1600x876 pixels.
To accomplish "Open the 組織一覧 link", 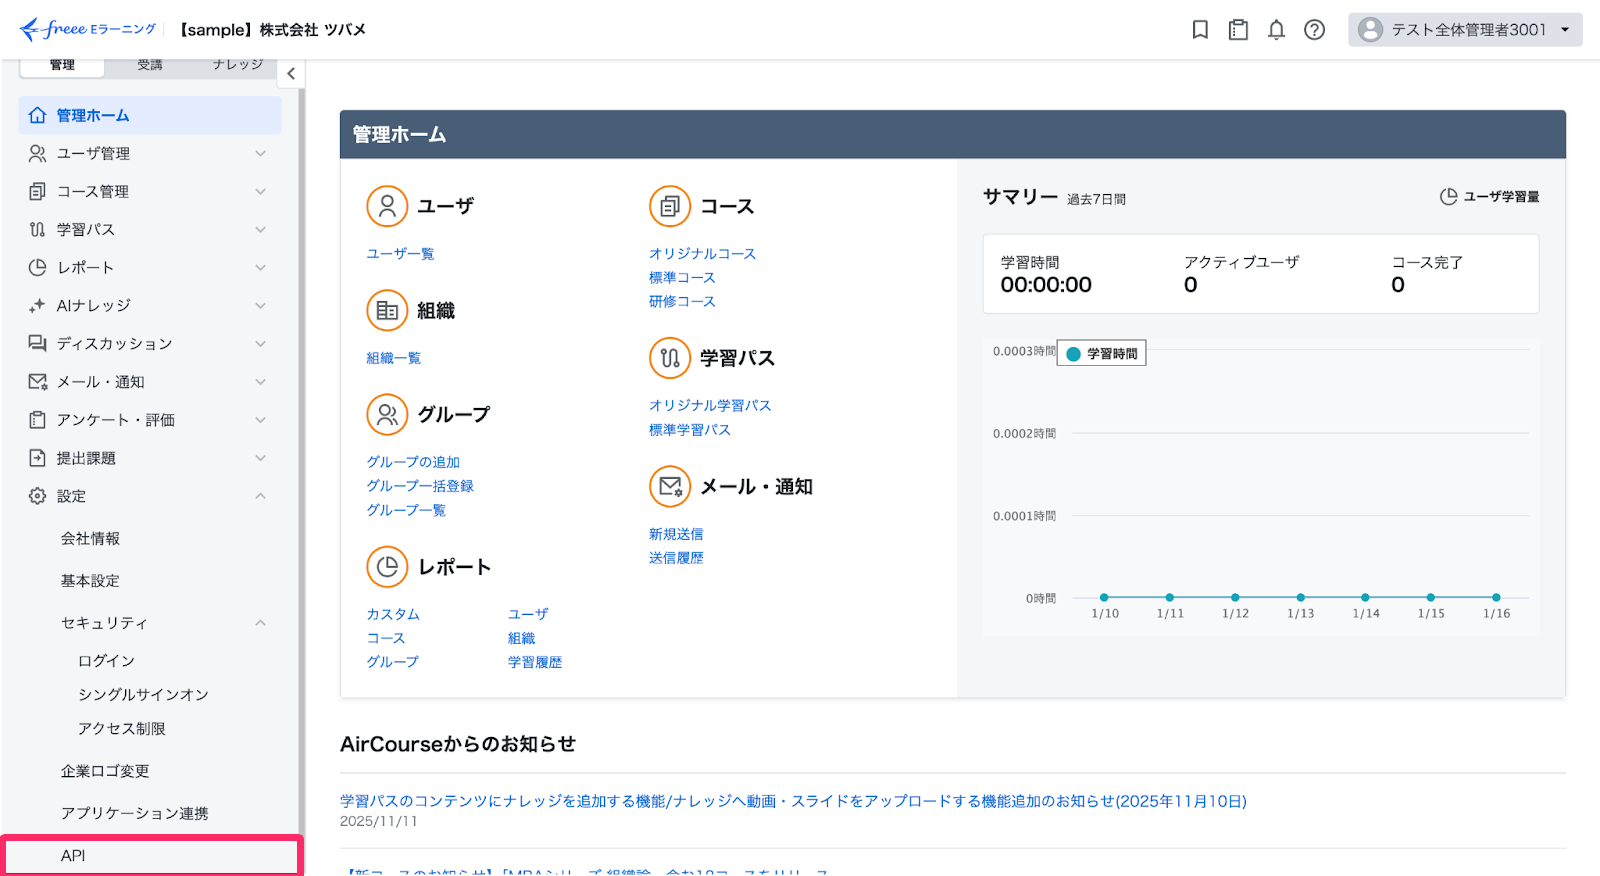I will click(x=393, y=358).
